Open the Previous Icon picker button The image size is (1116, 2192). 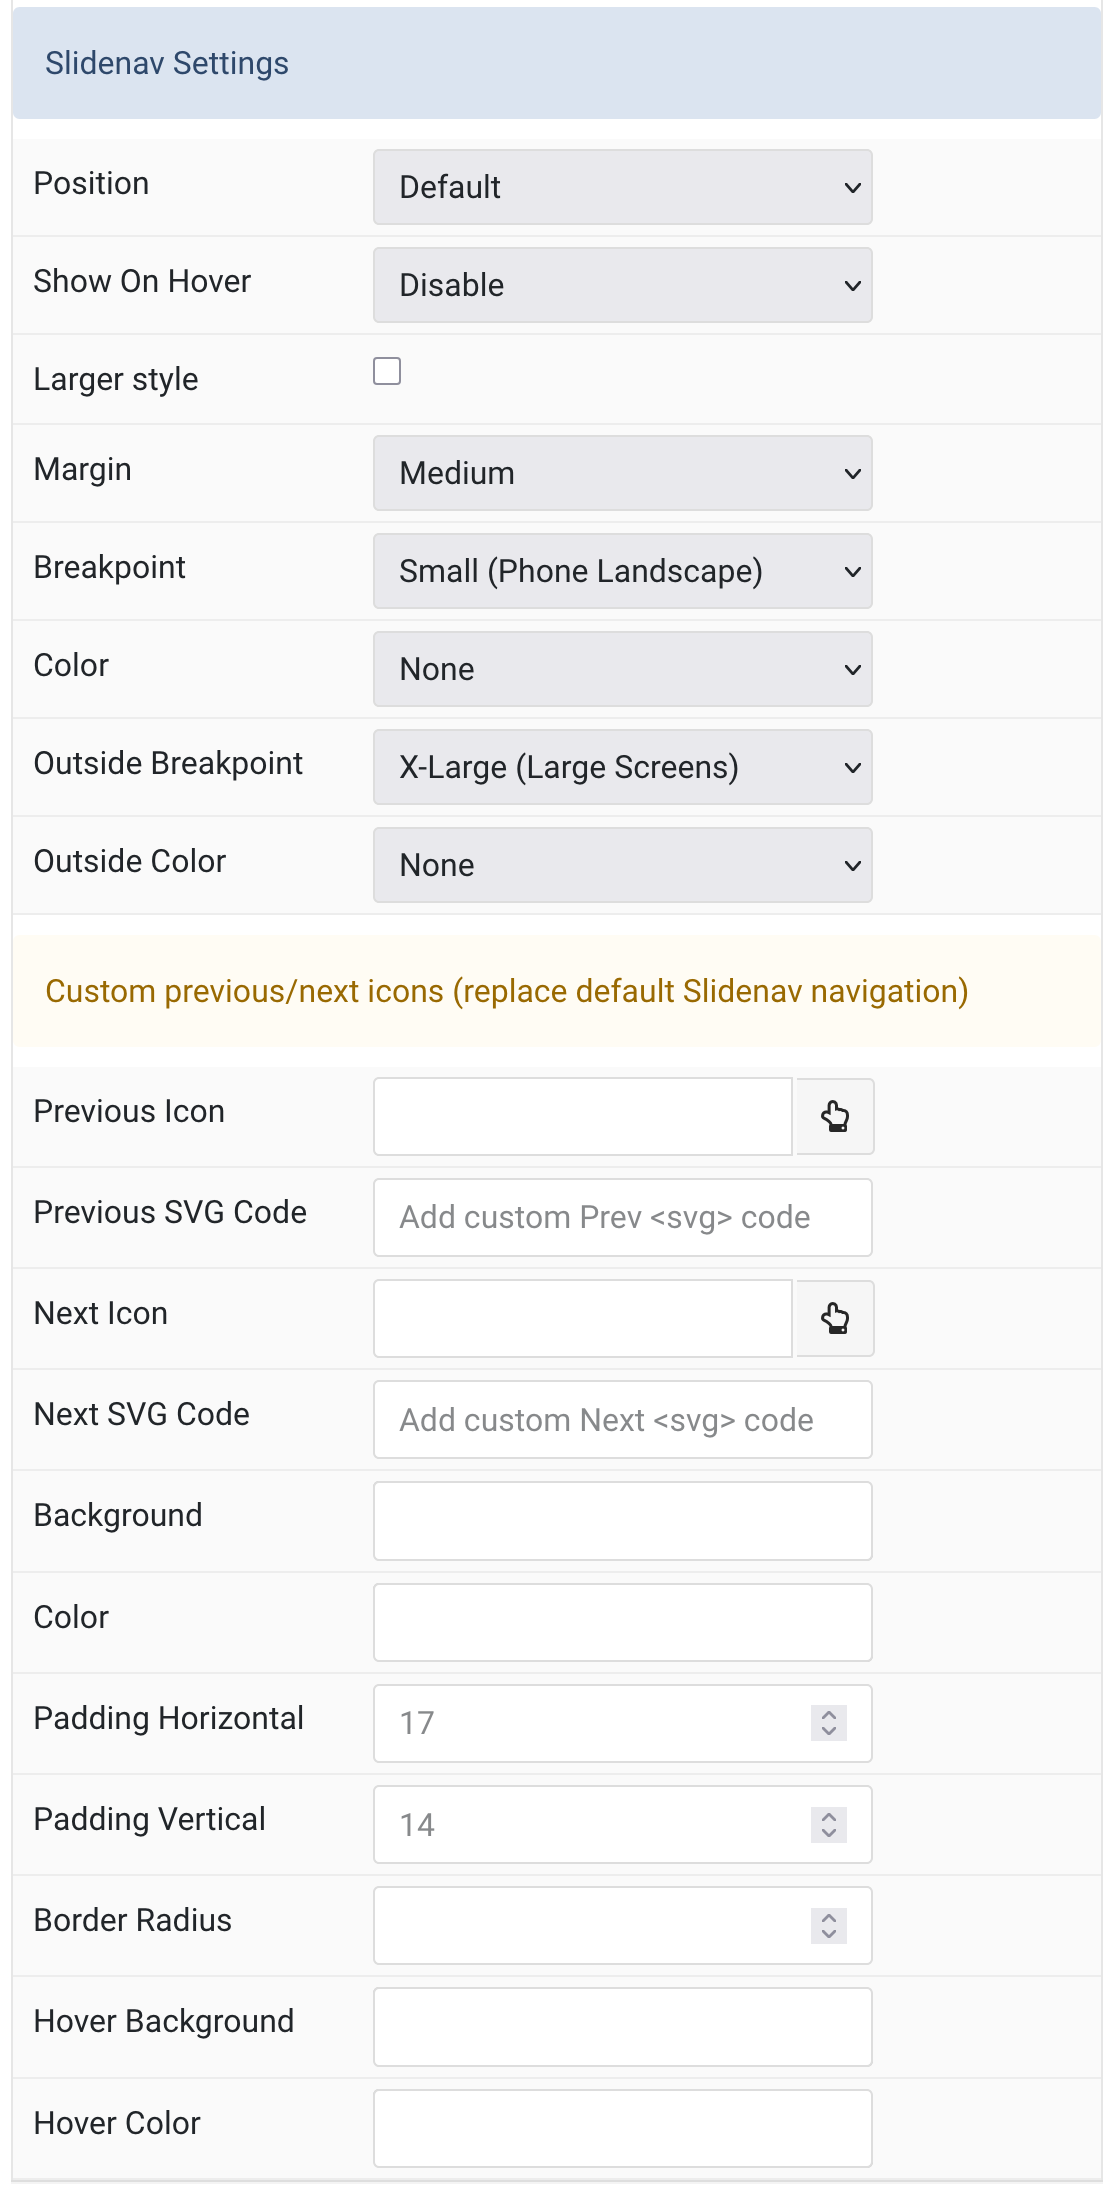pyautogui.click(x=834, y=1116)
